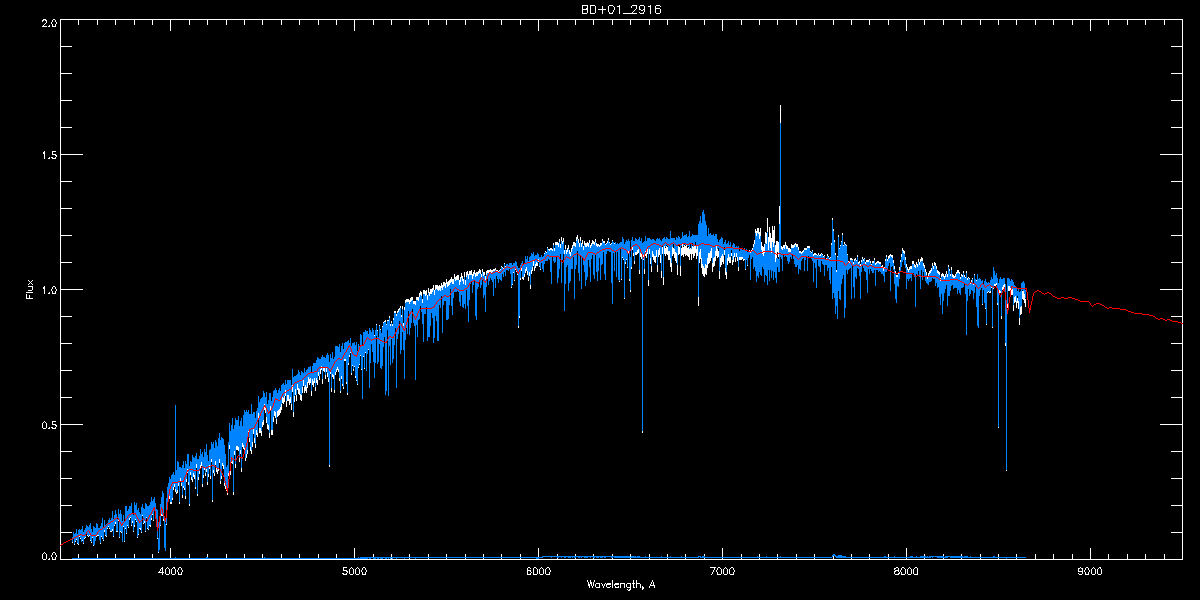Viewport: 1200px width, 600px height.
Task: Click the 1.0 tick label on flux axis
Action: [47, 290]
